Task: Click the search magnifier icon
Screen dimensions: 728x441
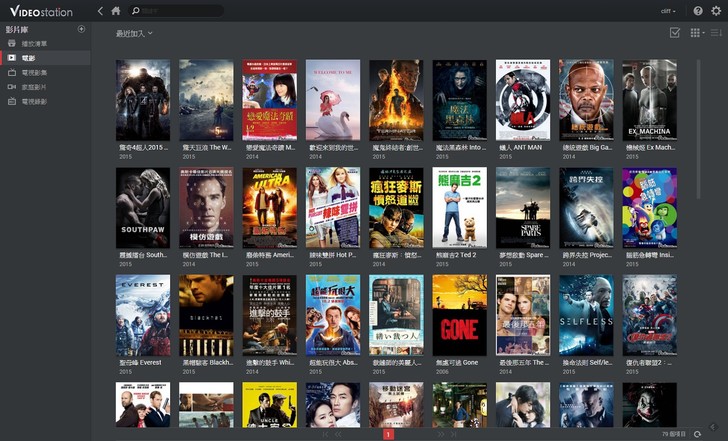Action: (x=136, y=11)
